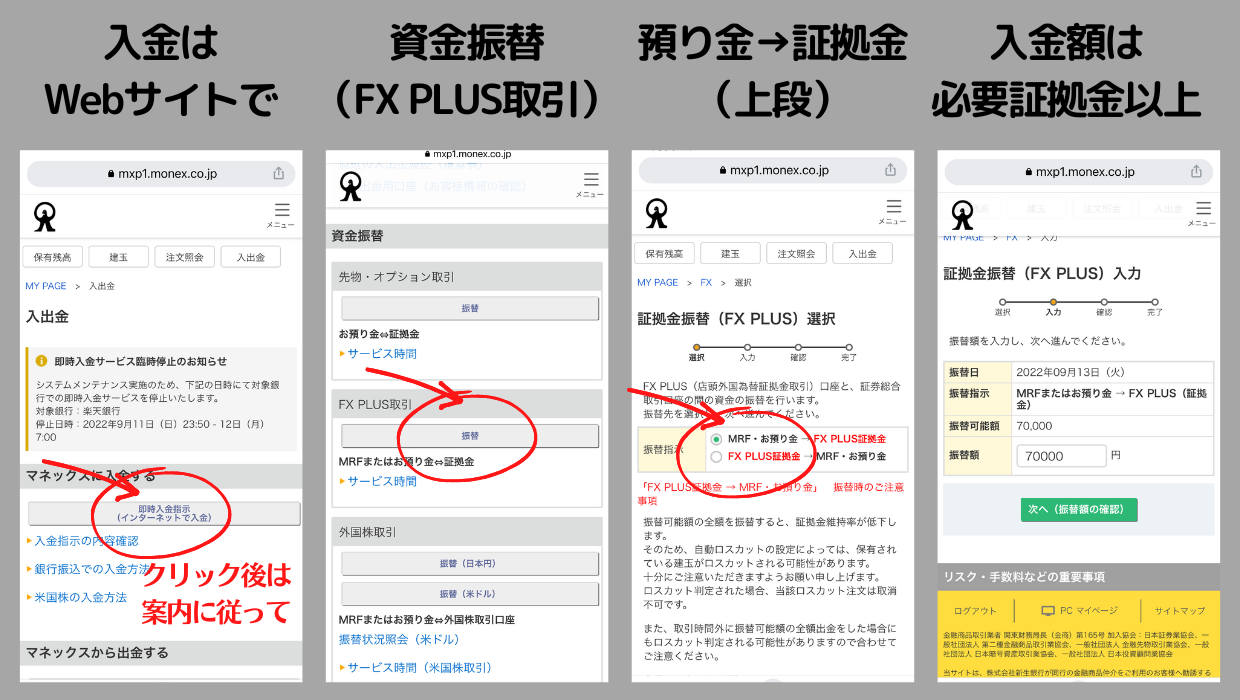Open 保有残高 tab on the 証拠金振替 選択 screen
1240x700 pixels.
[664, 254]
